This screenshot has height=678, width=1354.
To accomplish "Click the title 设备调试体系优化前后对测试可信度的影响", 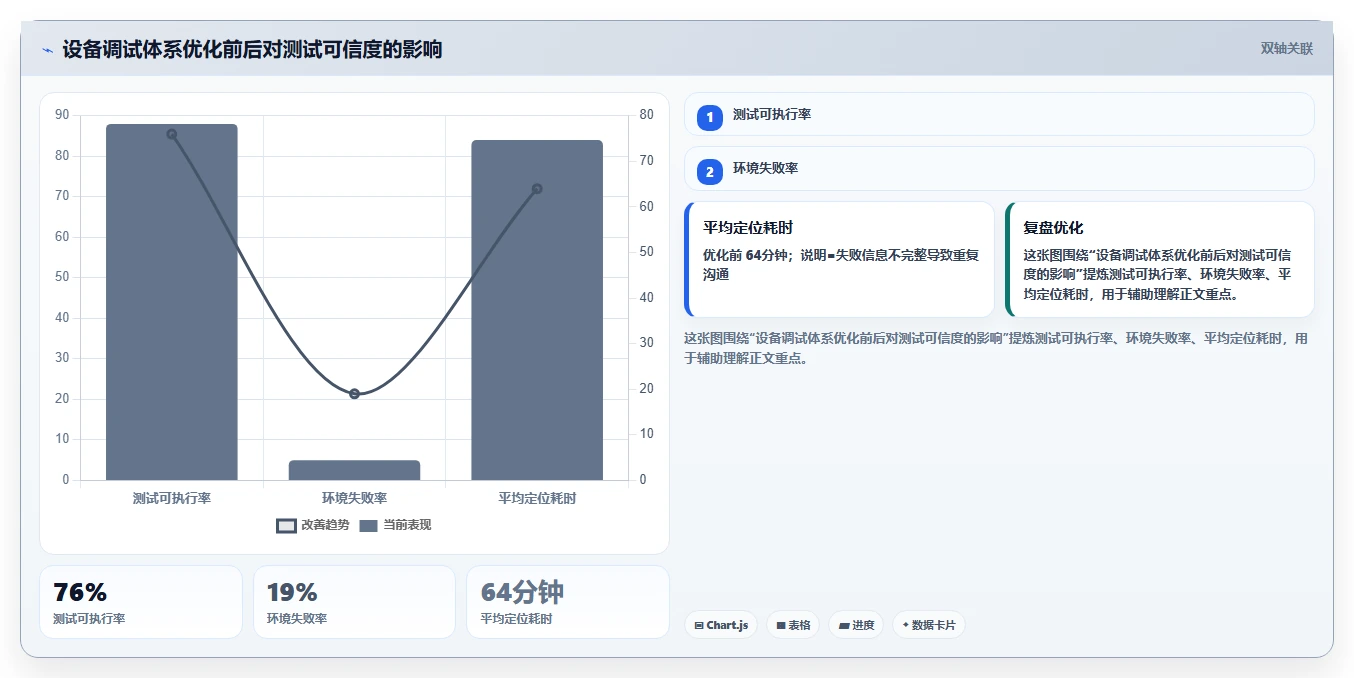I will (252, 50).
